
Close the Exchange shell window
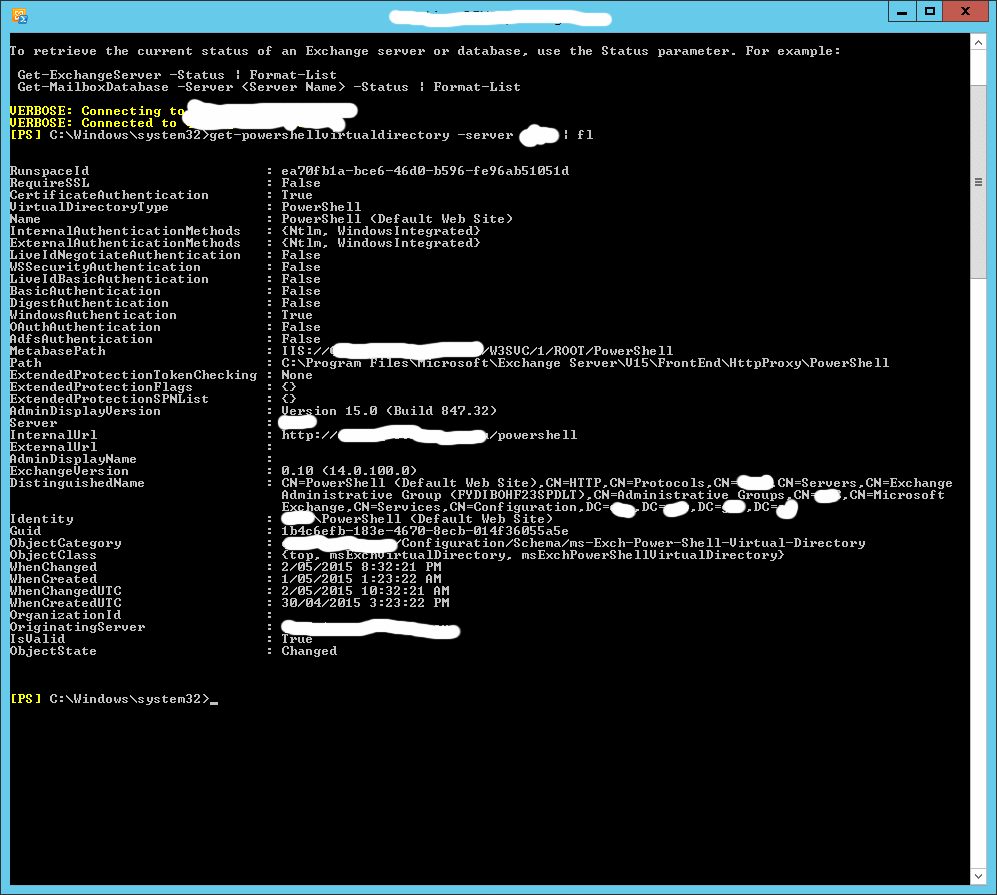point(965,11)
